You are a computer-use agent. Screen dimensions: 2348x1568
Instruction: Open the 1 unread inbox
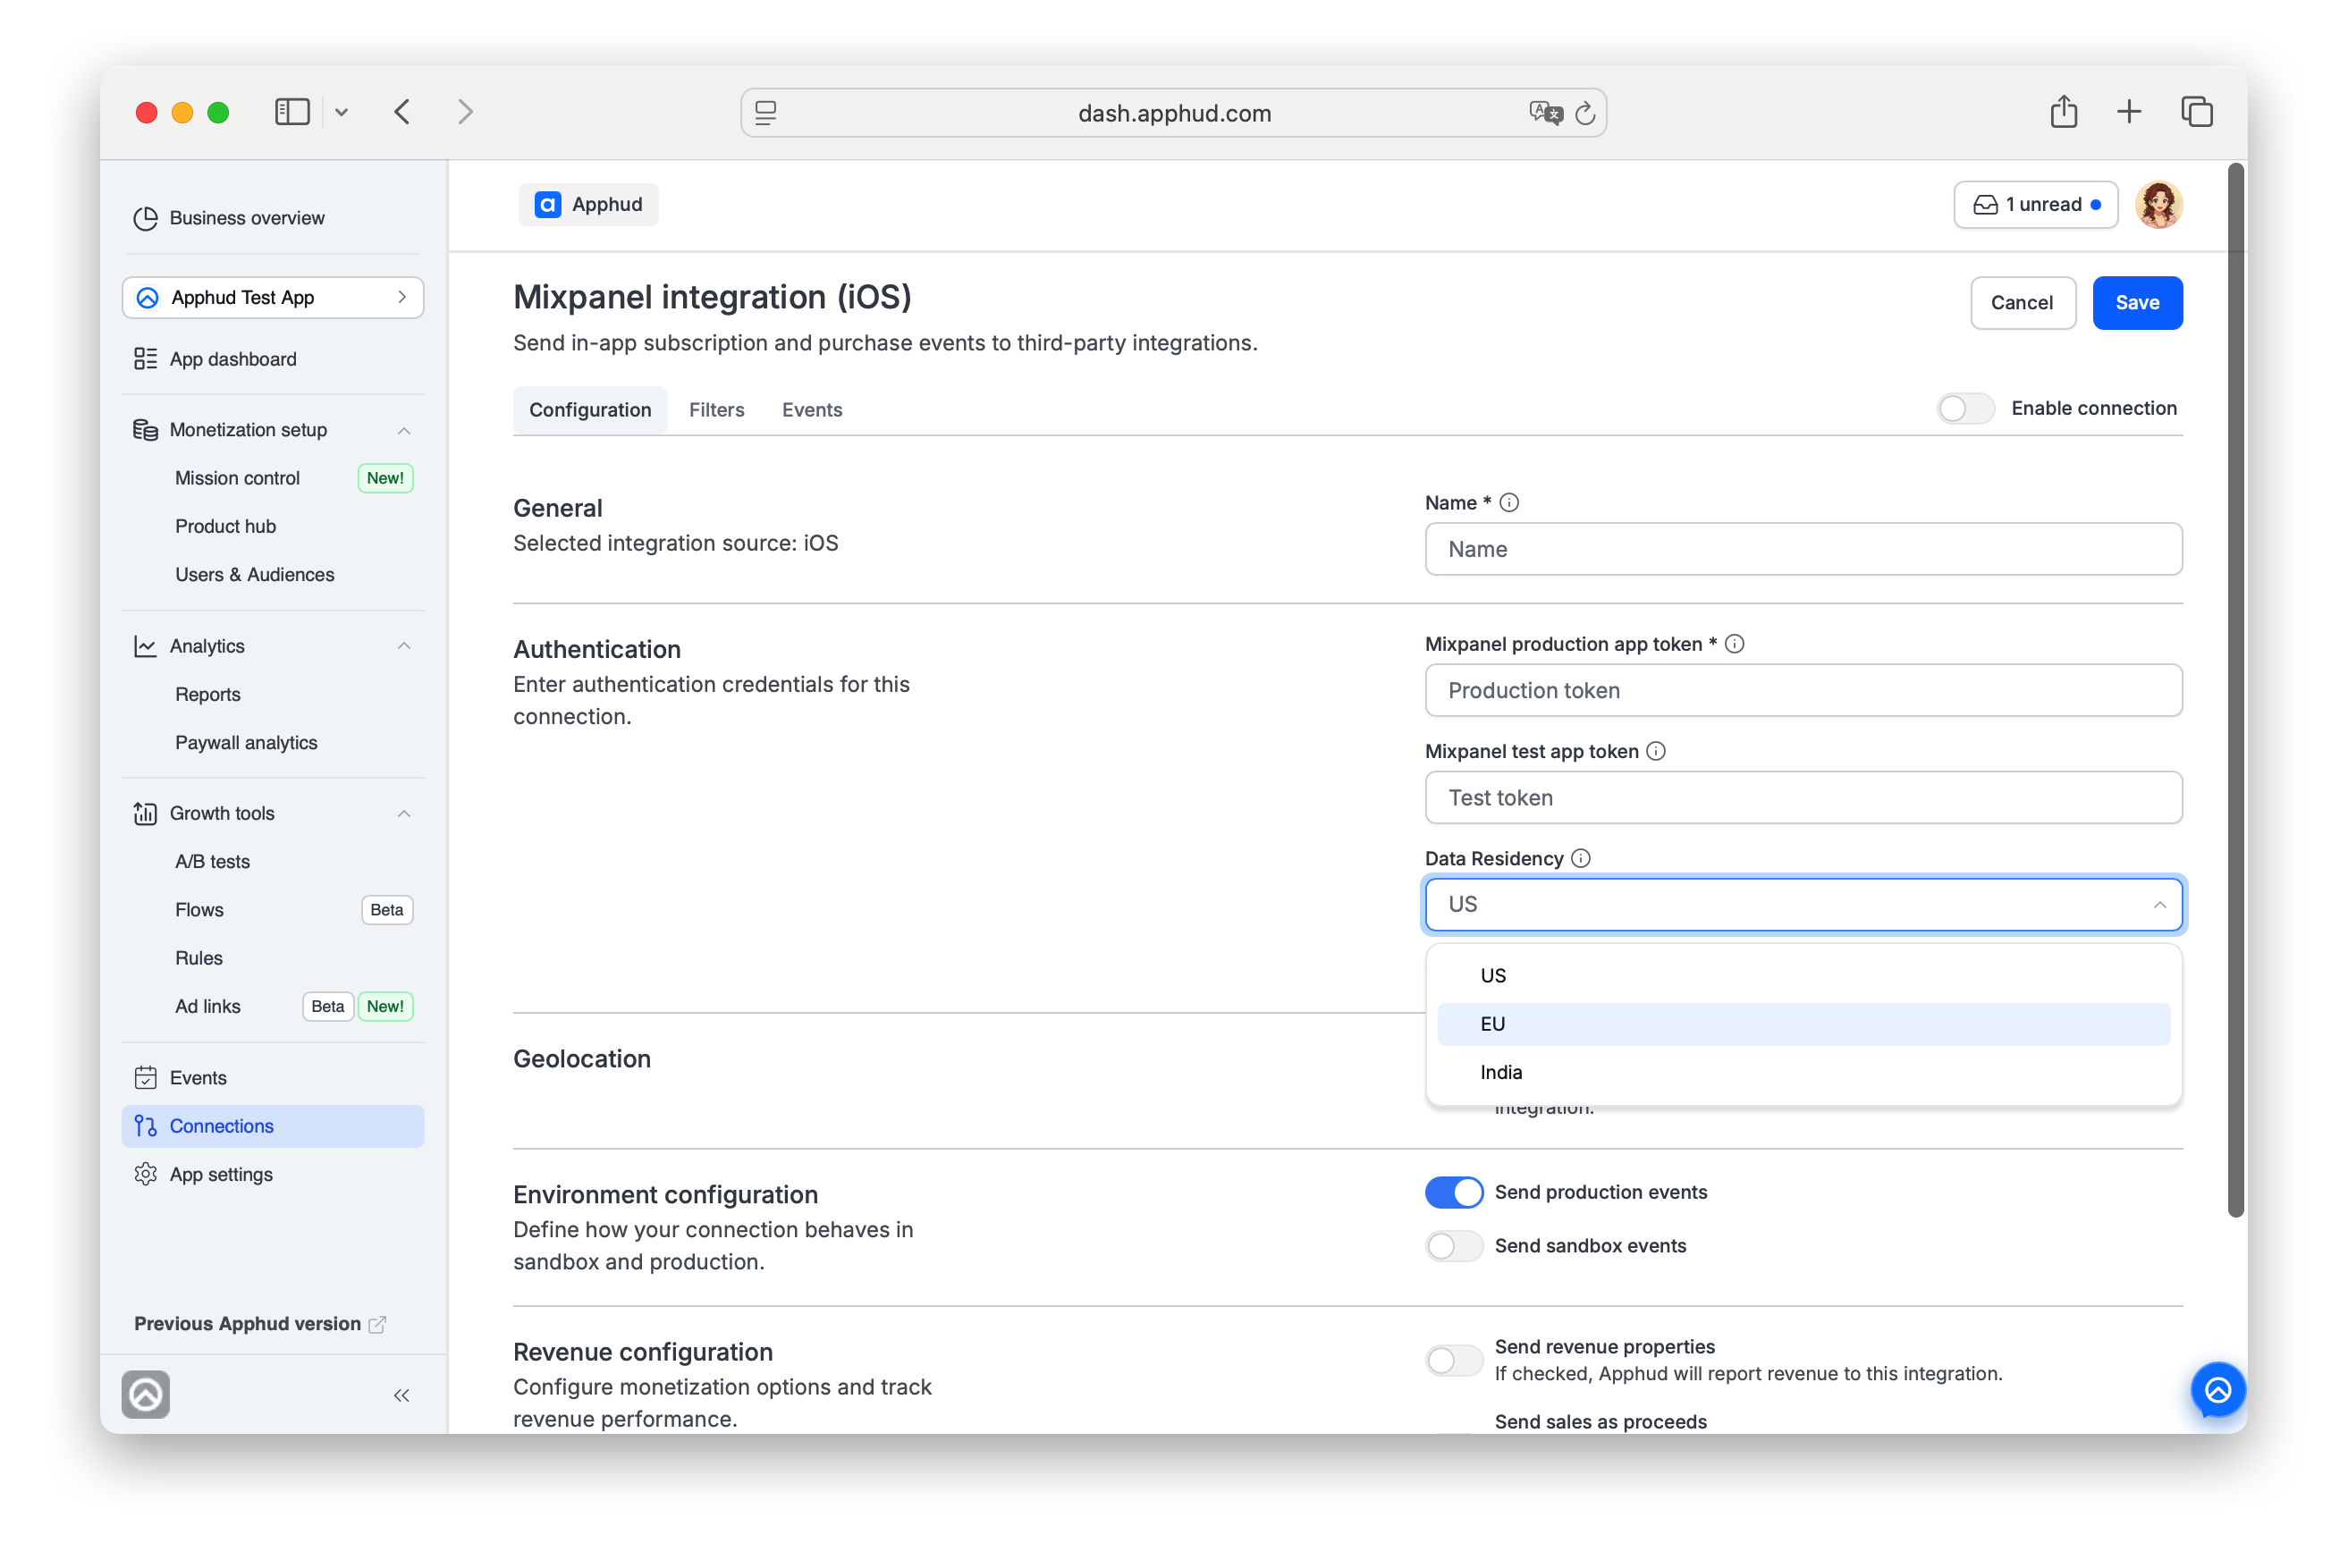[2035, 205]
